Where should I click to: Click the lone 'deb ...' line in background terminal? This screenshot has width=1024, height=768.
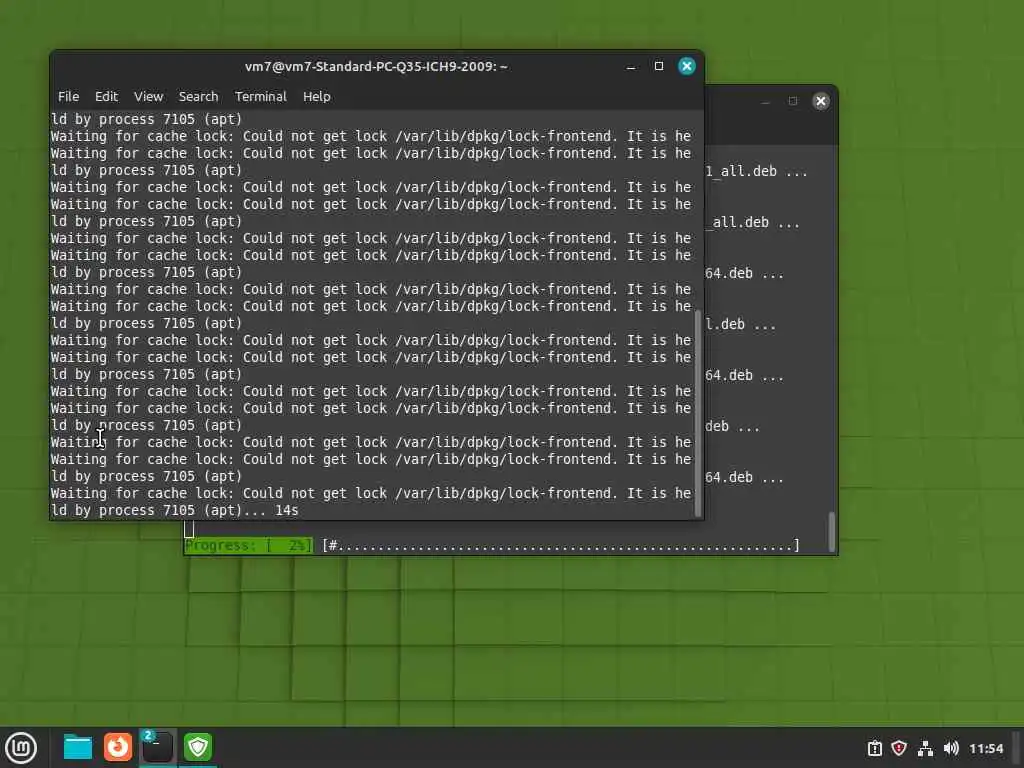pos(732,426)
